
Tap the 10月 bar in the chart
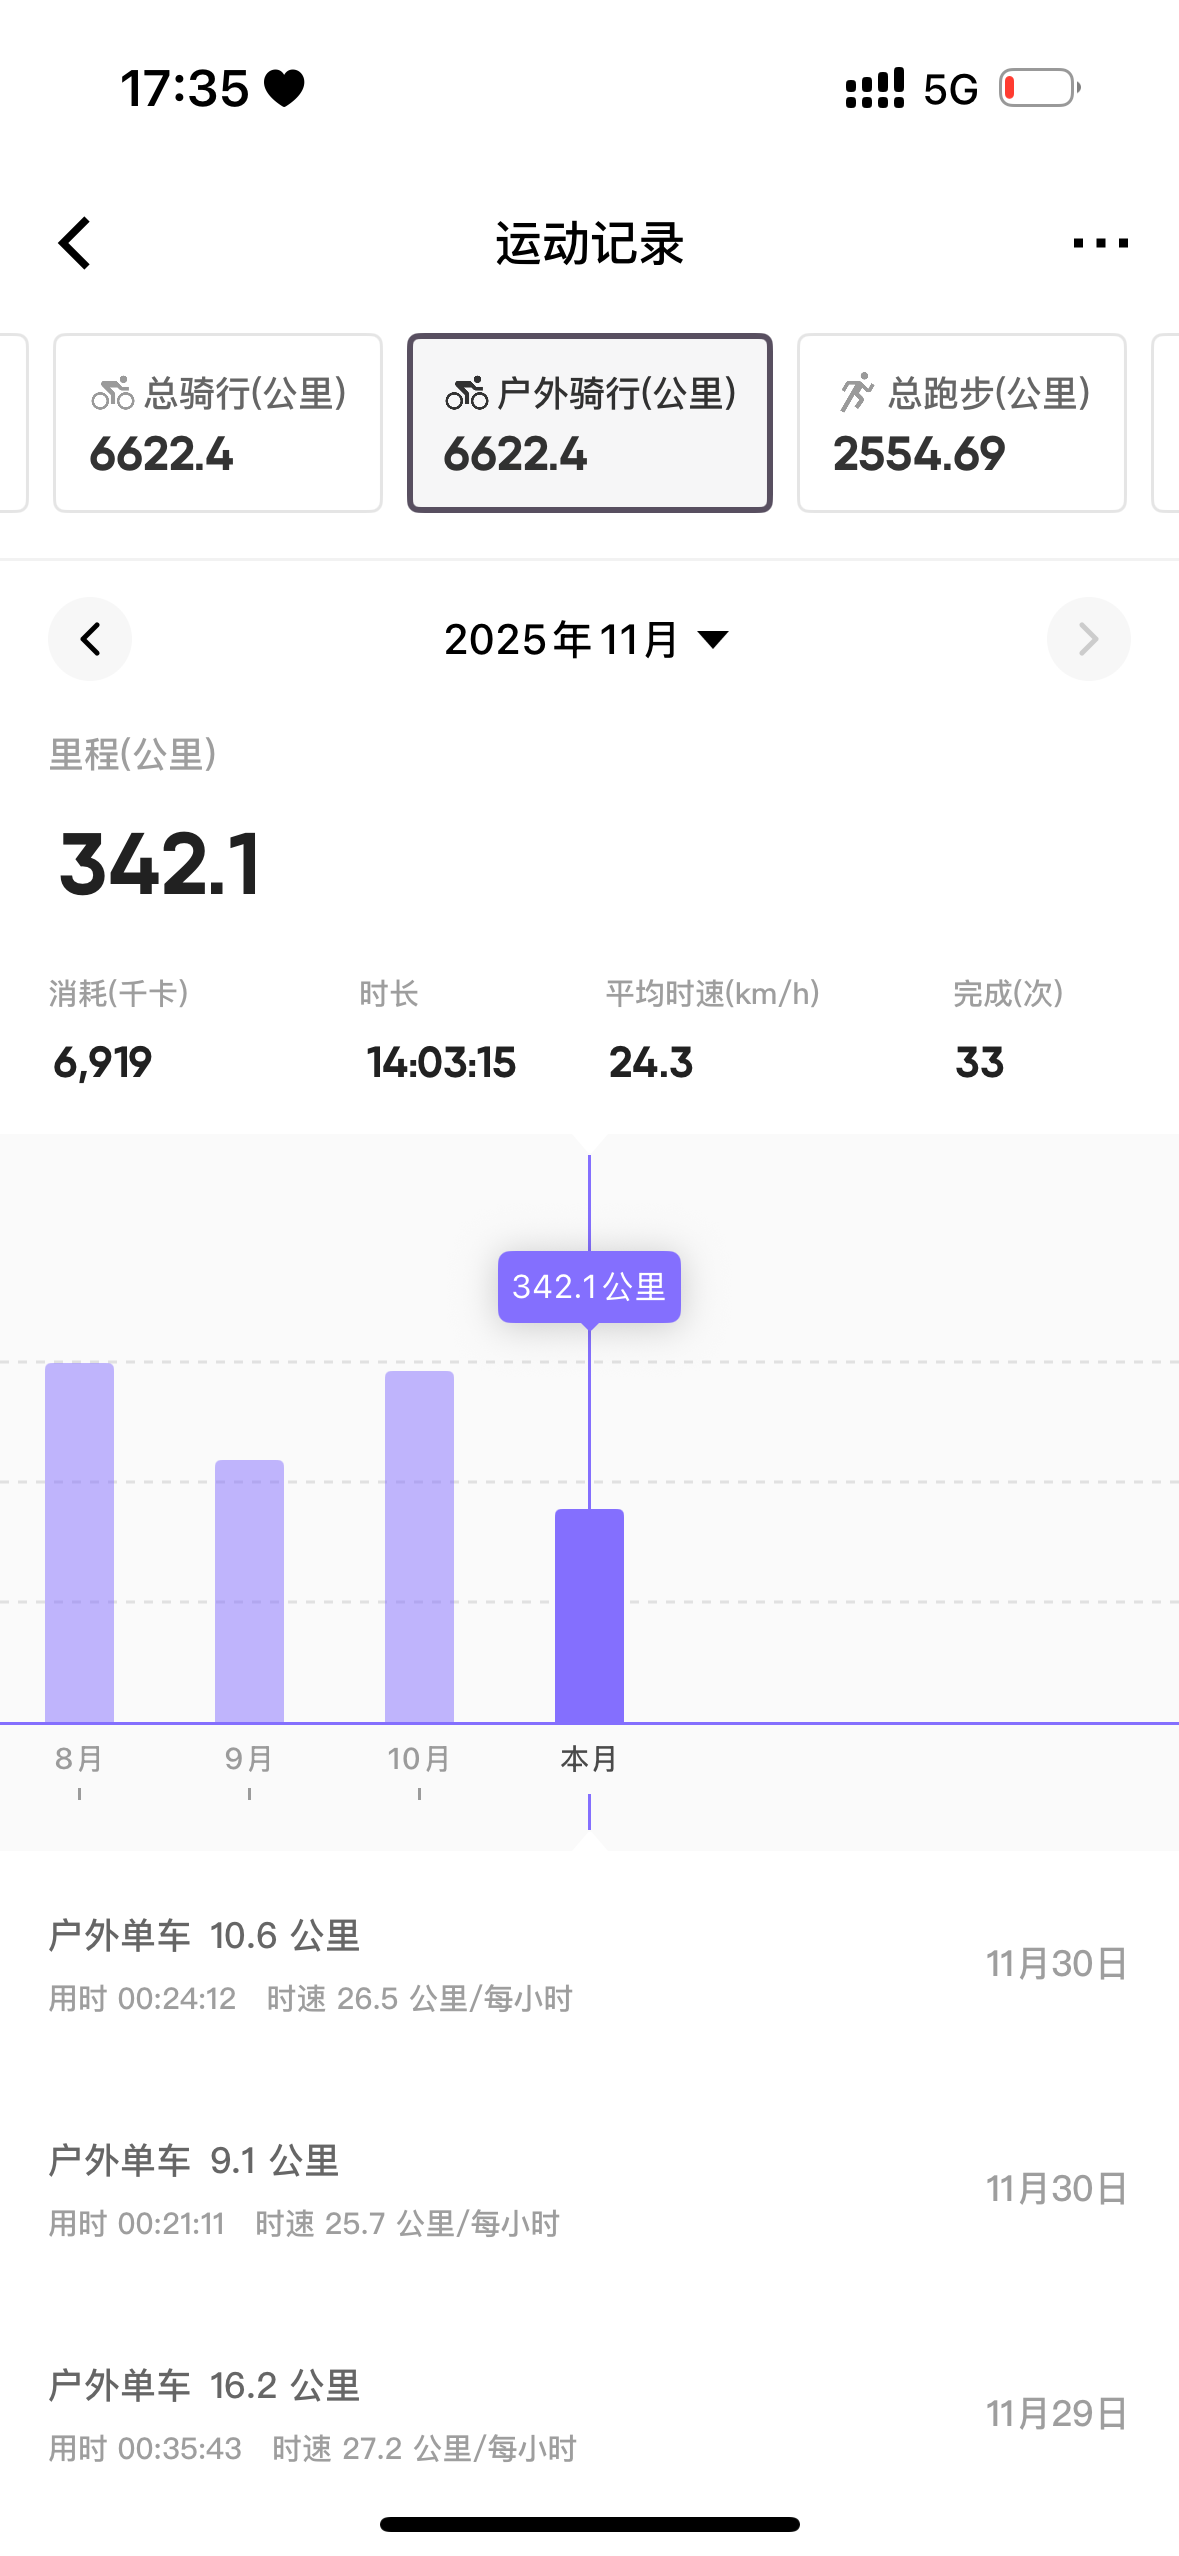pos(420,1546)
